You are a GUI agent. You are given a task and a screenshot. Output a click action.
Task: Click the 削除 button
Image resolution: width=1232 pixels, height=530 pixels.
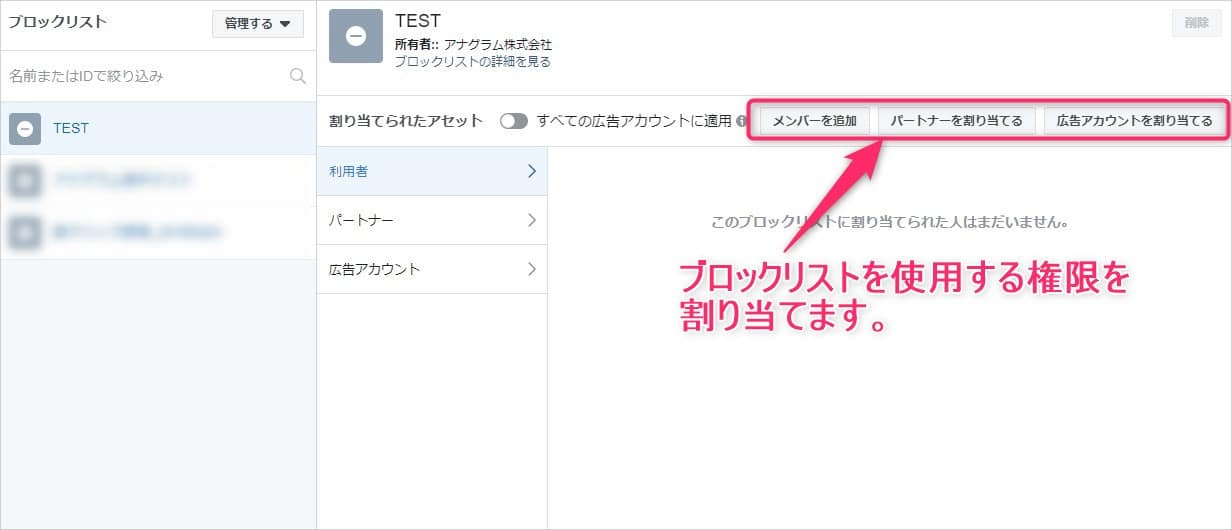[1196, 23]
